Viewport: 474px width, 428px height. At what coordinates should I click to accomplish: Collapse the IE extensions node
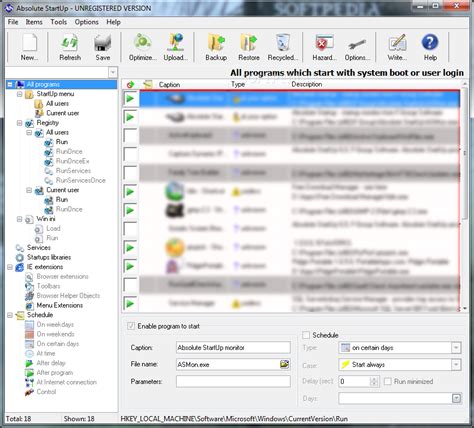pyautogui.click(x=10, y=267)
